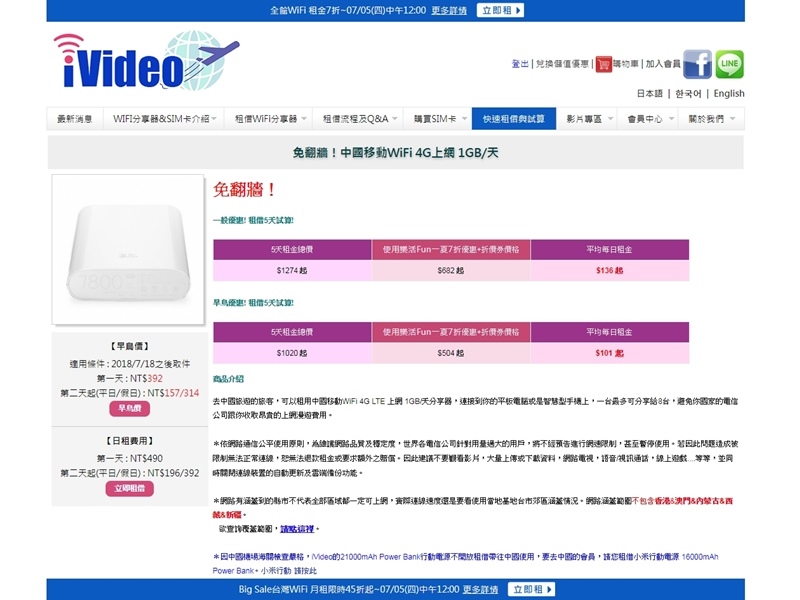Click 立即租 button in bottom banner
This screenshot has height=600, width=800.
532,589
